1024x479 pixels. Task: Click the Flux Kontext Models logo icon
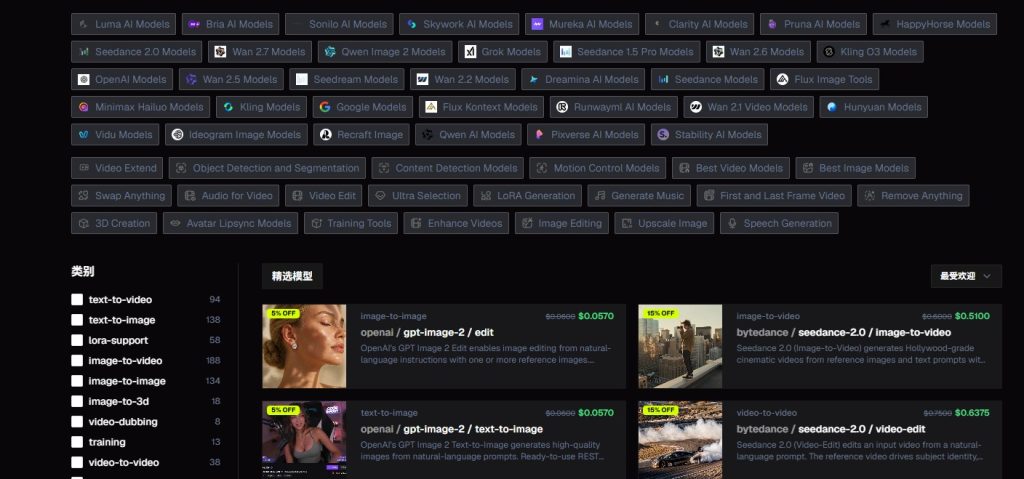click(431, 107)
